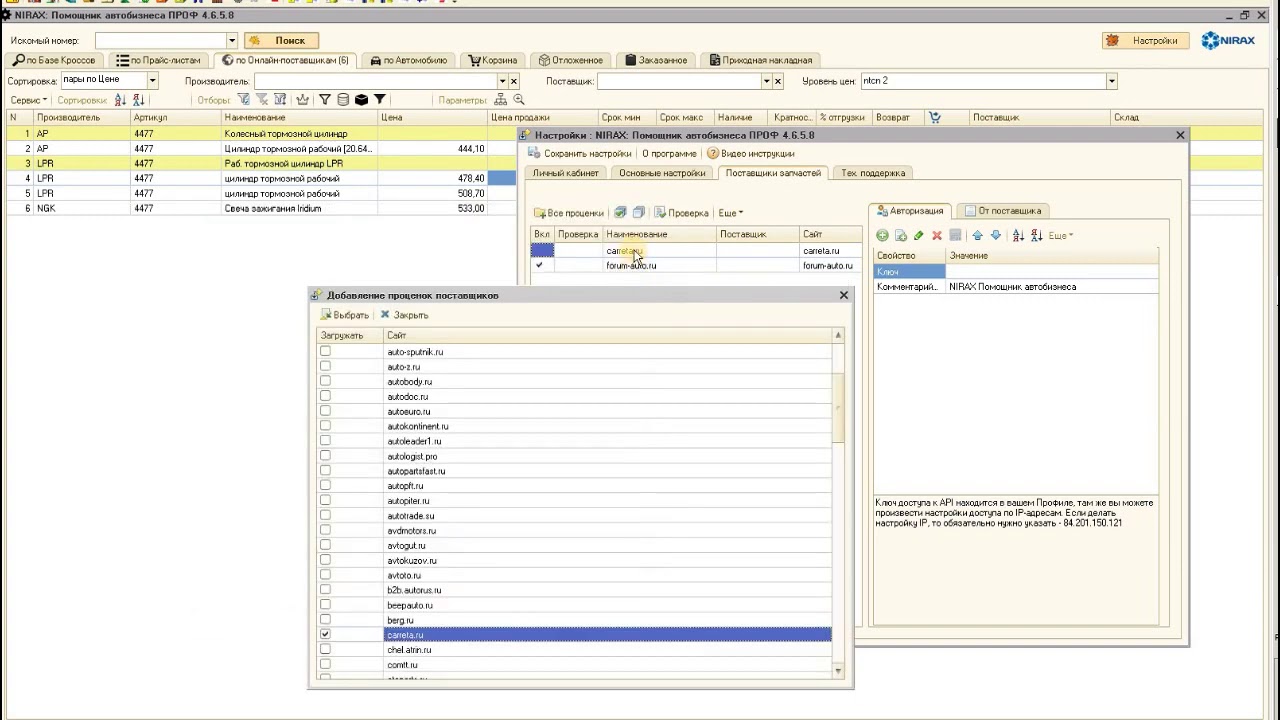Click the supplier list vertical scrollbar thumb
This screenshot has height=720, width=1280.
point(839,410)
